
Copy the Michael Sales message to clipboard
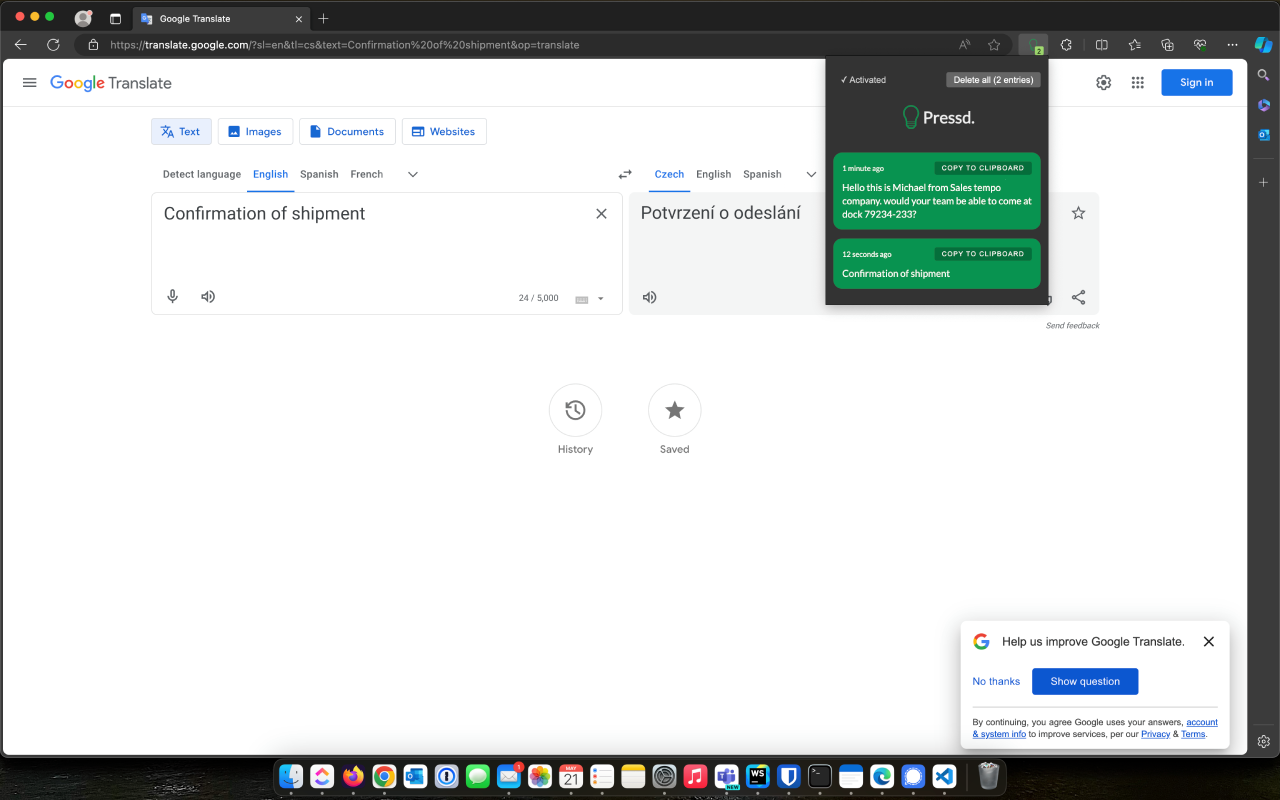point(983,168)
